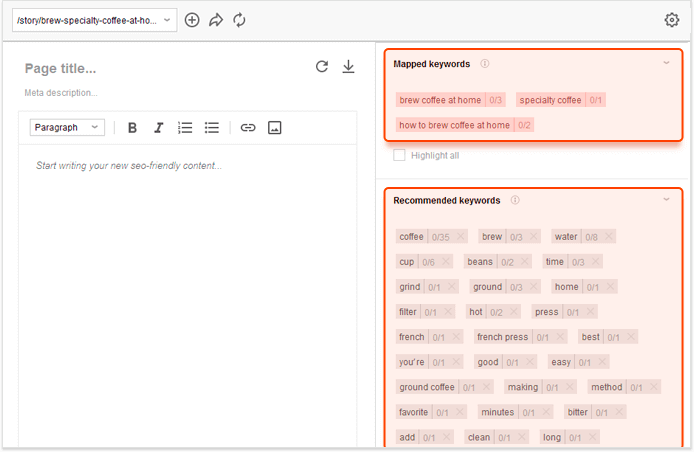Remove the 'time' recommended keyword
Screen dimensions: 694x452
pyautogui.click(x=596, y=262)
